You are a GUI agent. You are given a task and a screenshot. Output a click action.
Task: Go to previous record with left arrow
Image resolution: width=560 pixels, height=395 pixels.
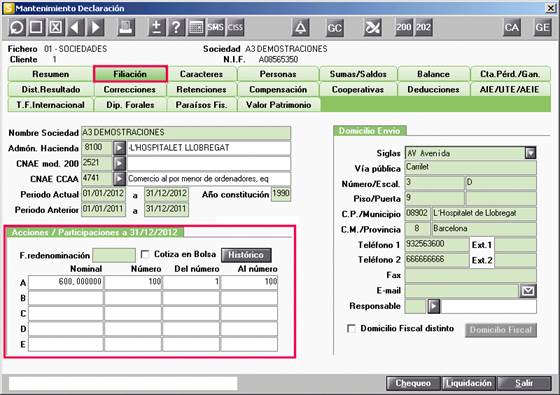[75, 28]
